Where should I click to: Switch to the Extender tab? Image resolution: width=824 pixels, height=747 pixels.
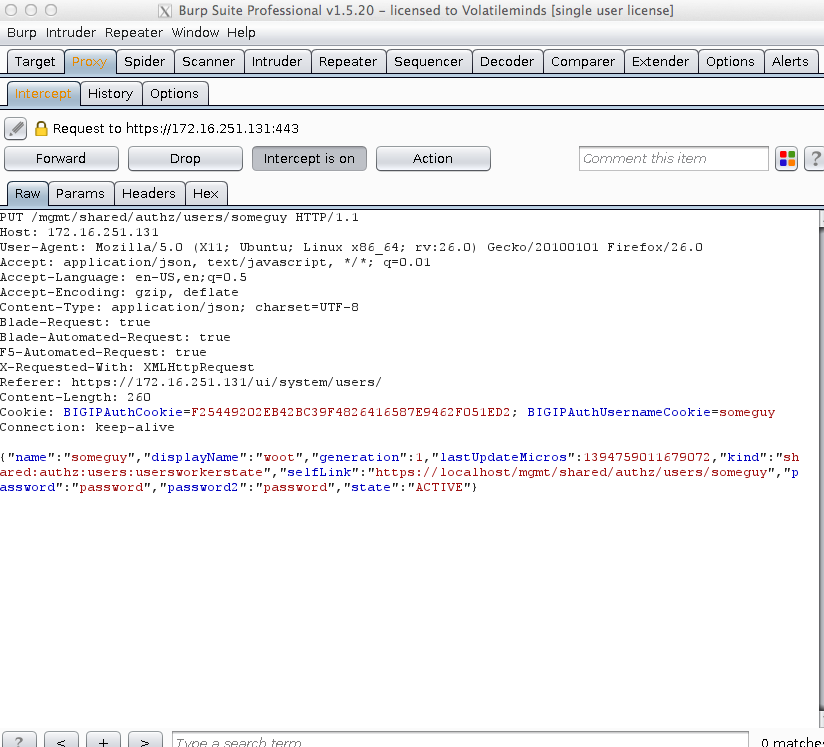(x=661, y=62)
